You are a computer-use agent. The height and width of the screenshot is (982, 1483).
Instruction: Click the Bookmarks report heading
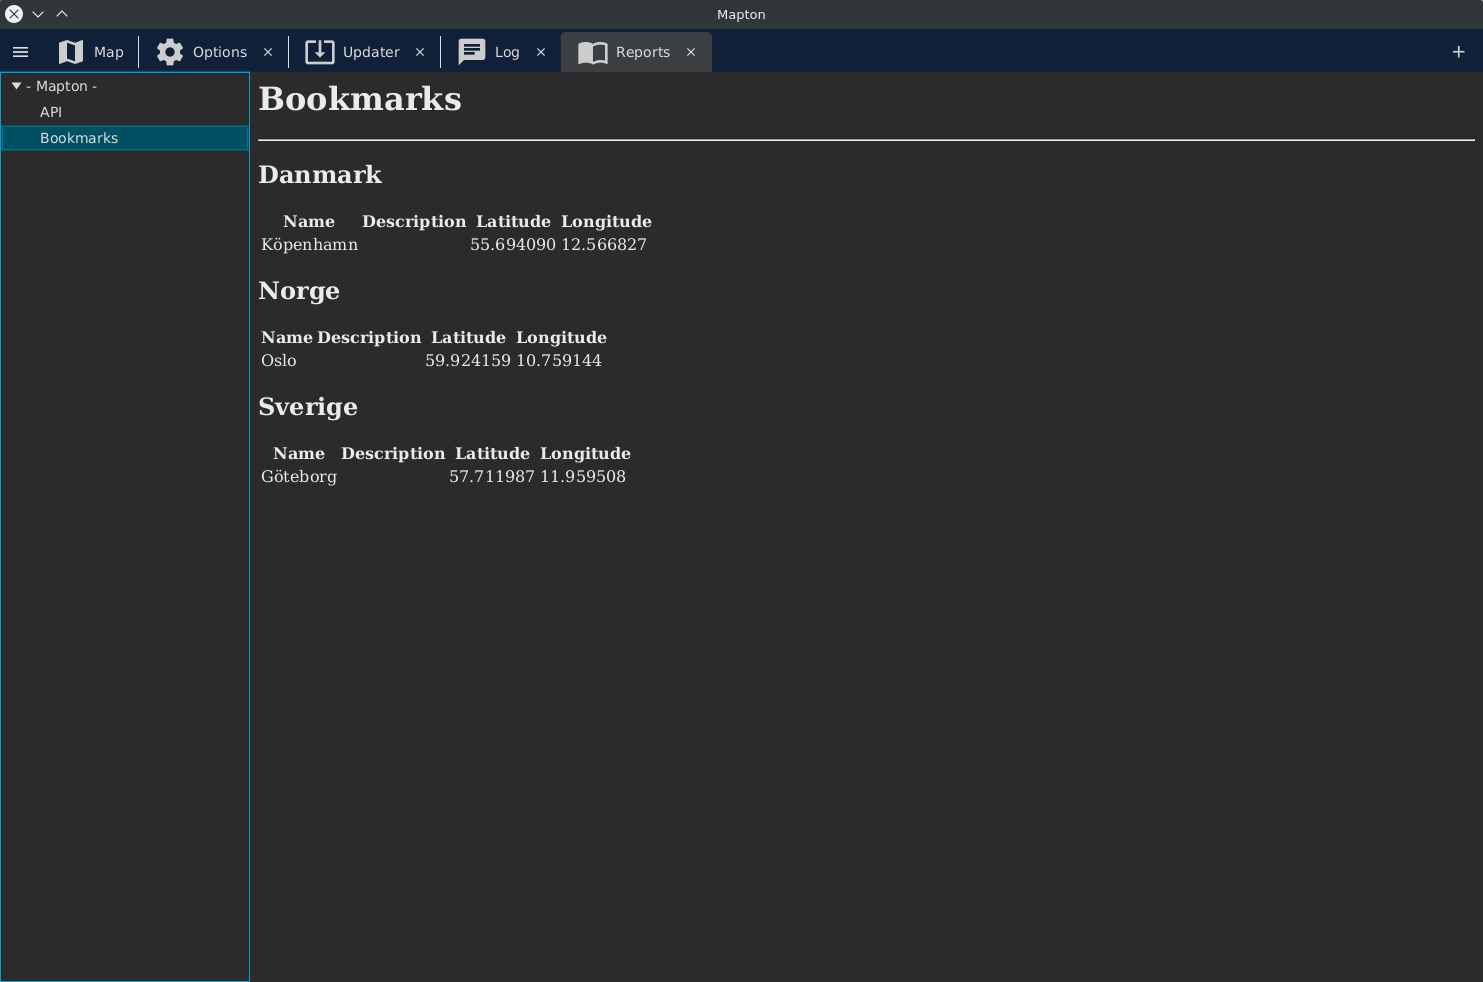[x=360, y=99]
